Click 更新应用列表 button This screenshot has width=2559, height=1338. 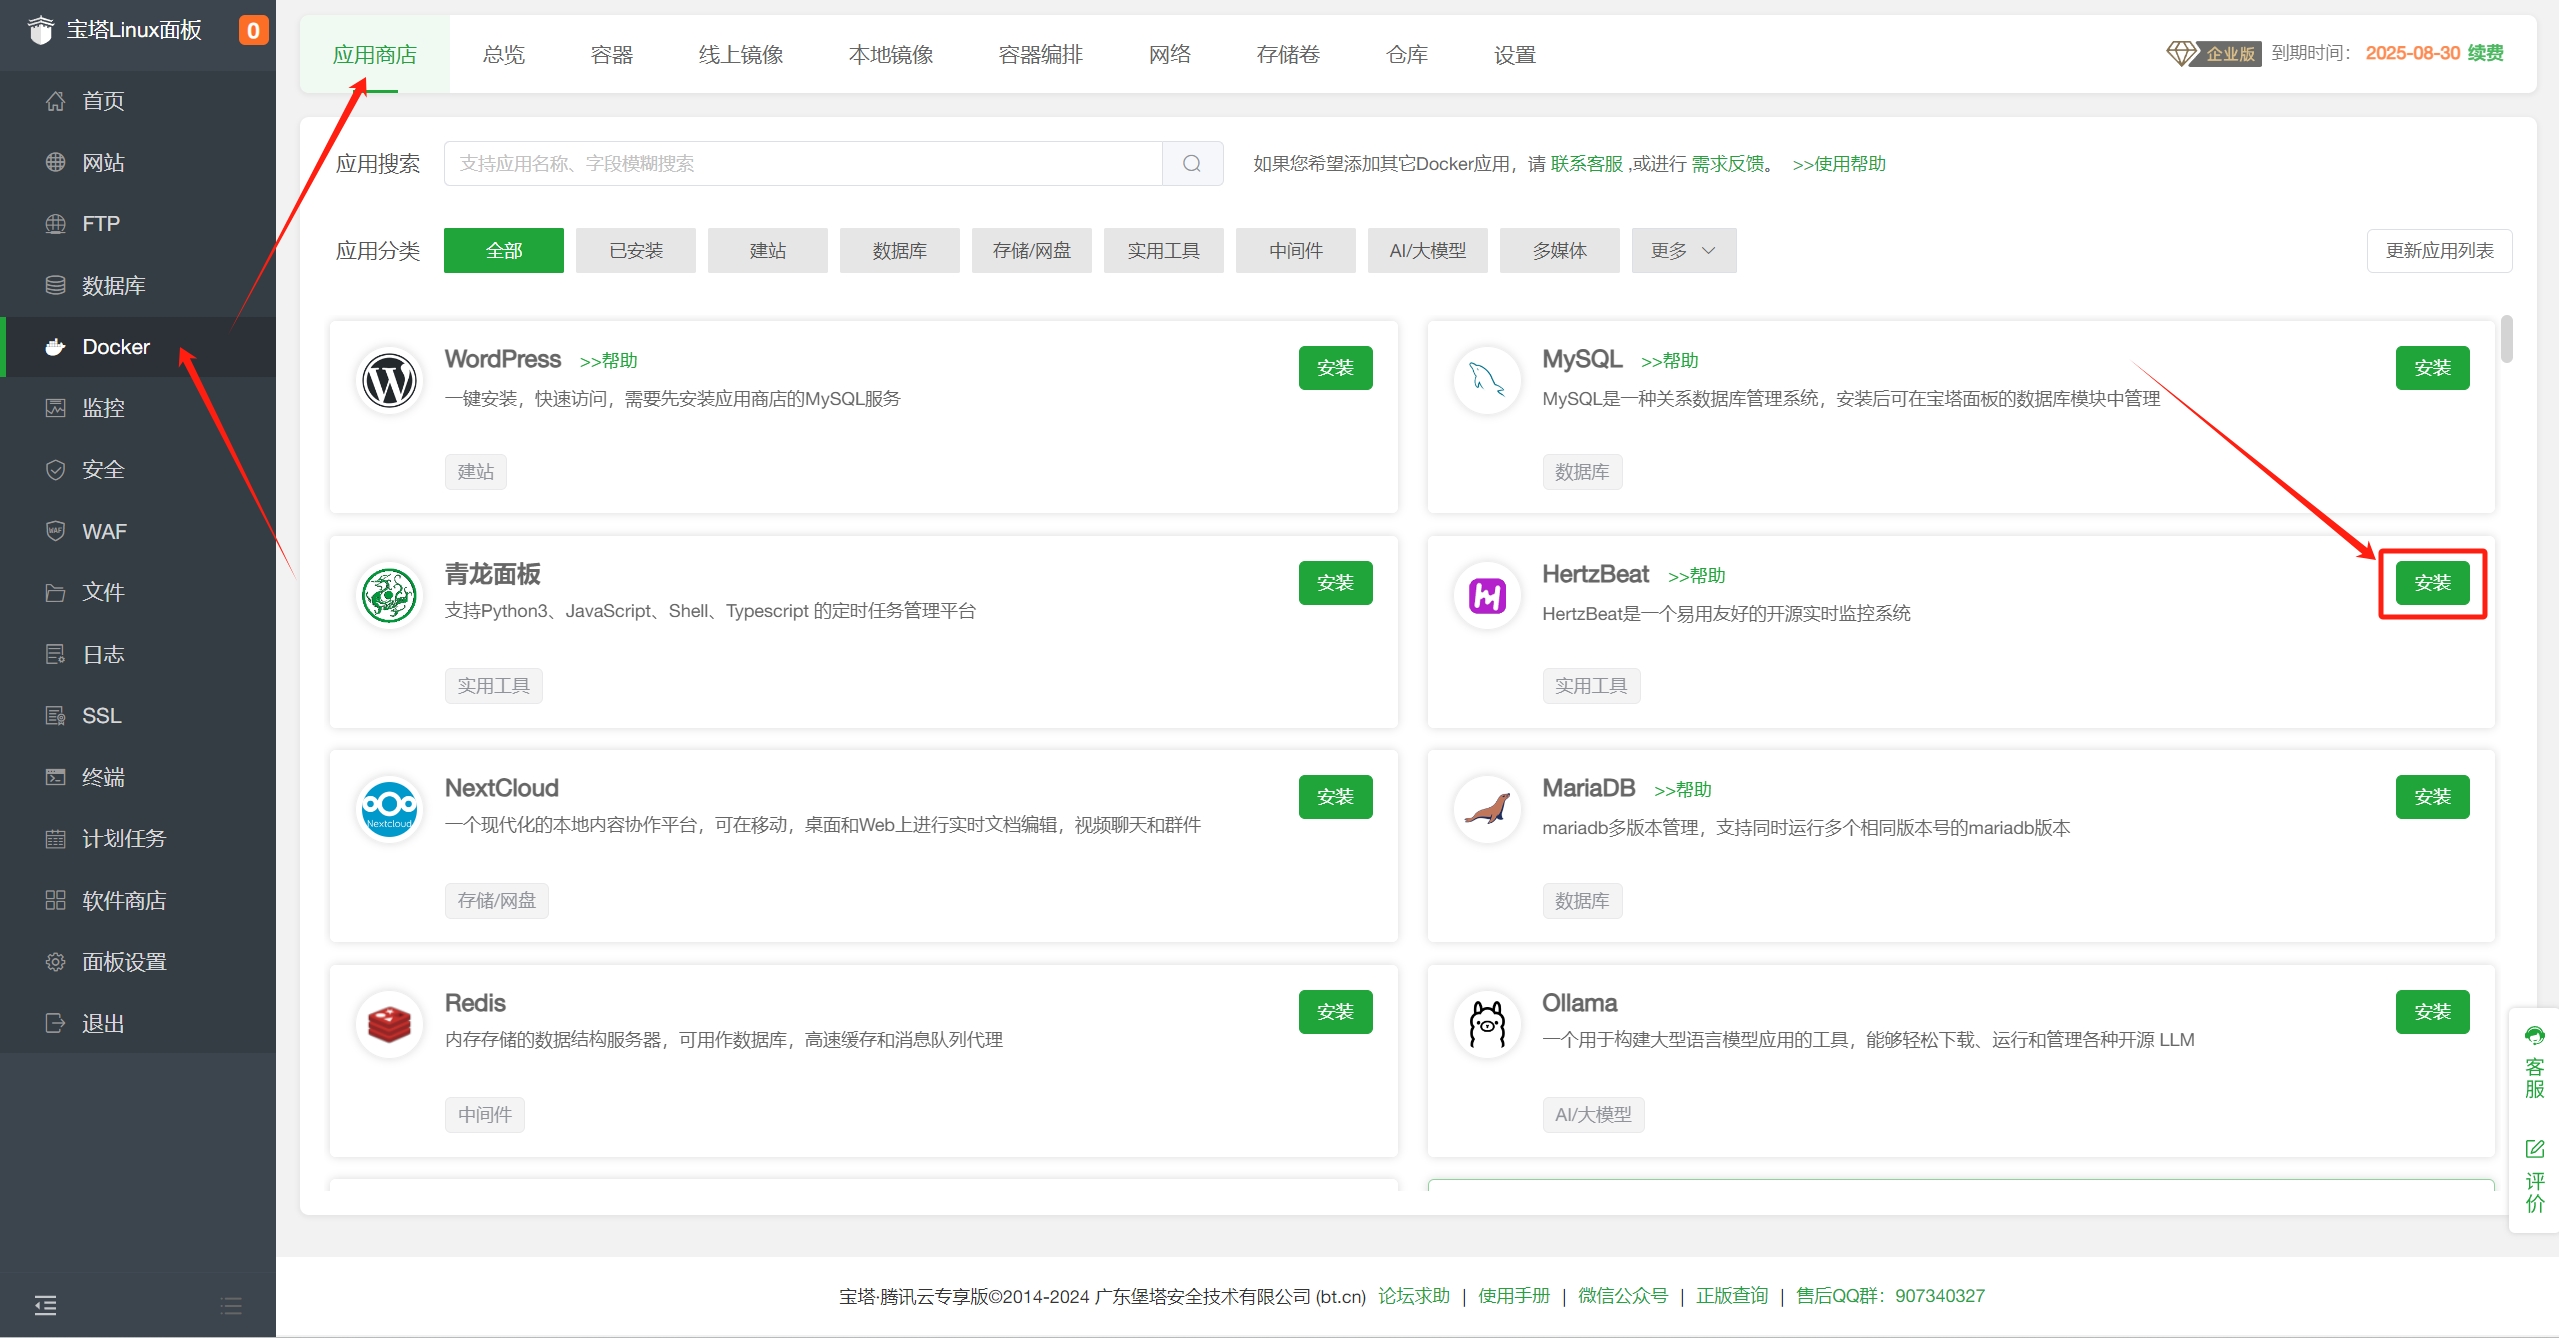[x=2438, y=251]
